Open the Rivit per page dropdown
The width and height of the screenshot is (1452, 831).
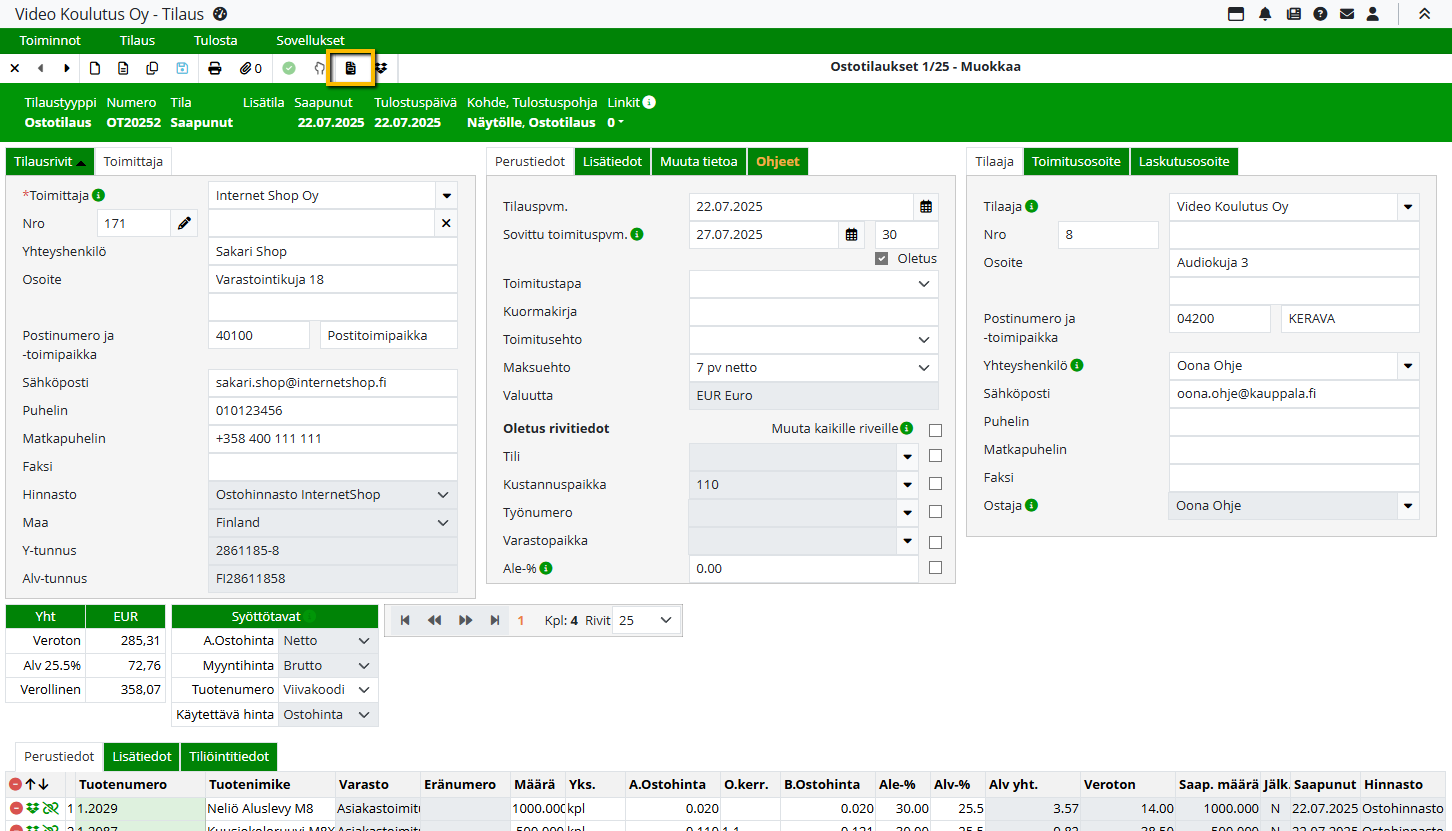(x=646, y=621)
